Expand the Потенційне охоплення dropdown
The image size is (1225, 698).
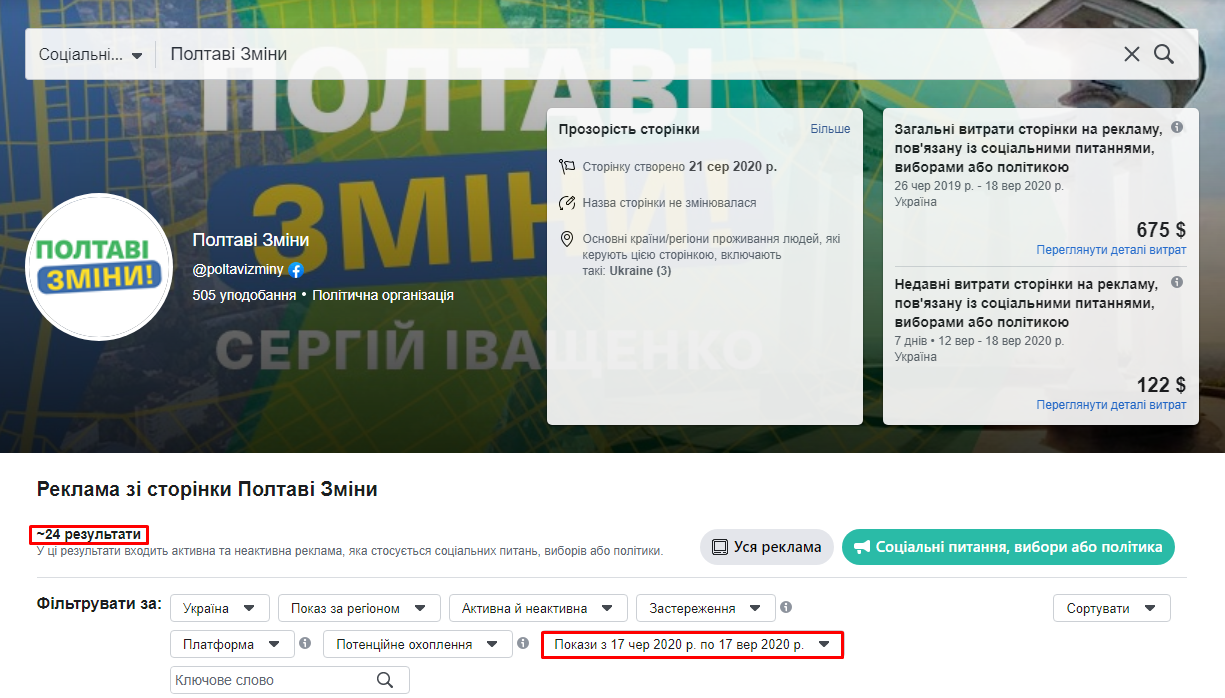point(418,644)
